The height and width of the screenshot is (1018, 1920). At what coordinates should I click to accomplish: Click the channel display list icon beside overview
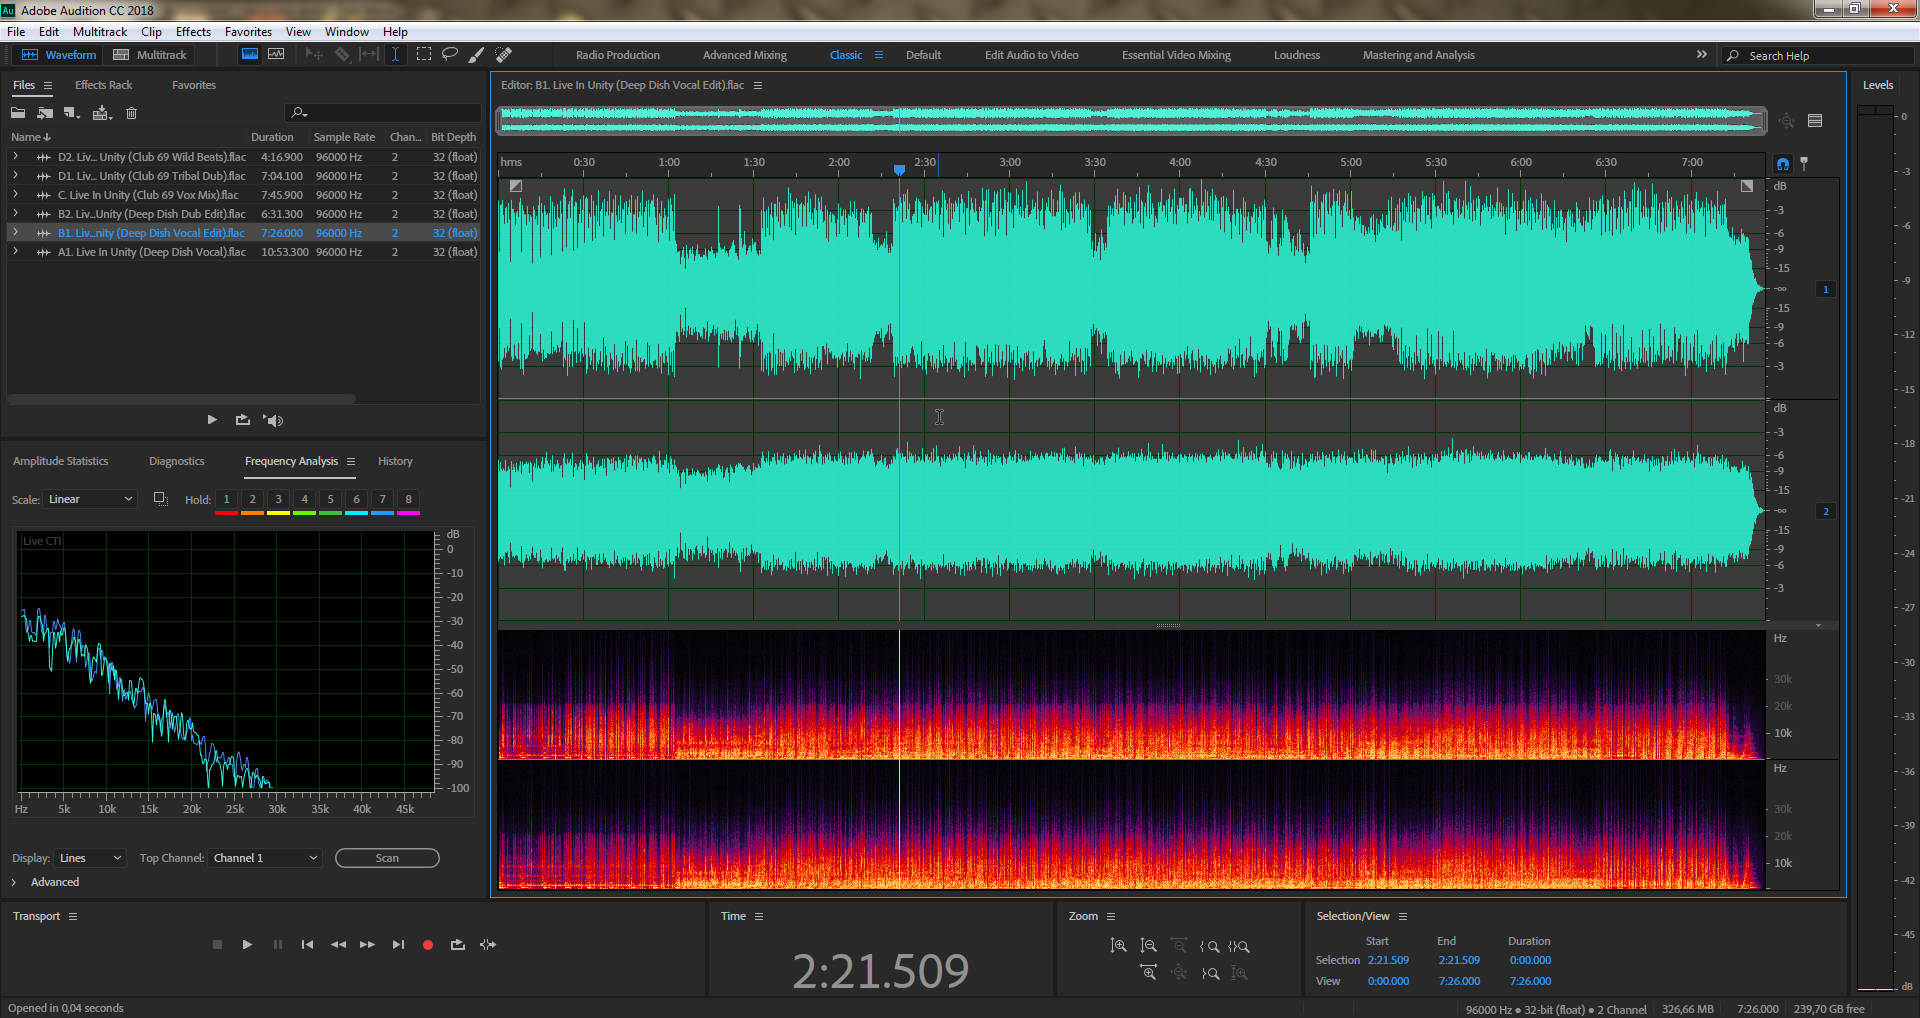1815,121
